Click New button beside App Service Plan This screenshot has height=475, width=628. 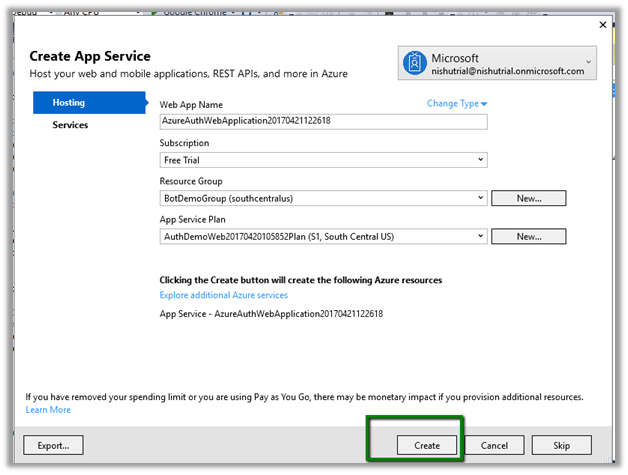(x=528, y=236)
